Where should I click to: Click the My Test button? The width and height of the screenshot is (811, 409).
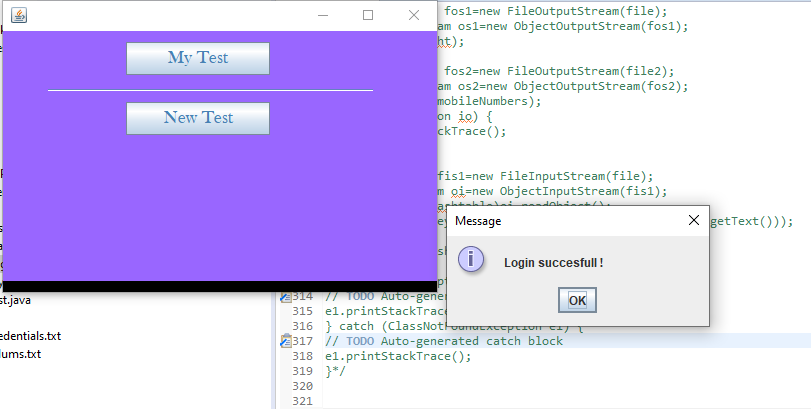(198, 58)
